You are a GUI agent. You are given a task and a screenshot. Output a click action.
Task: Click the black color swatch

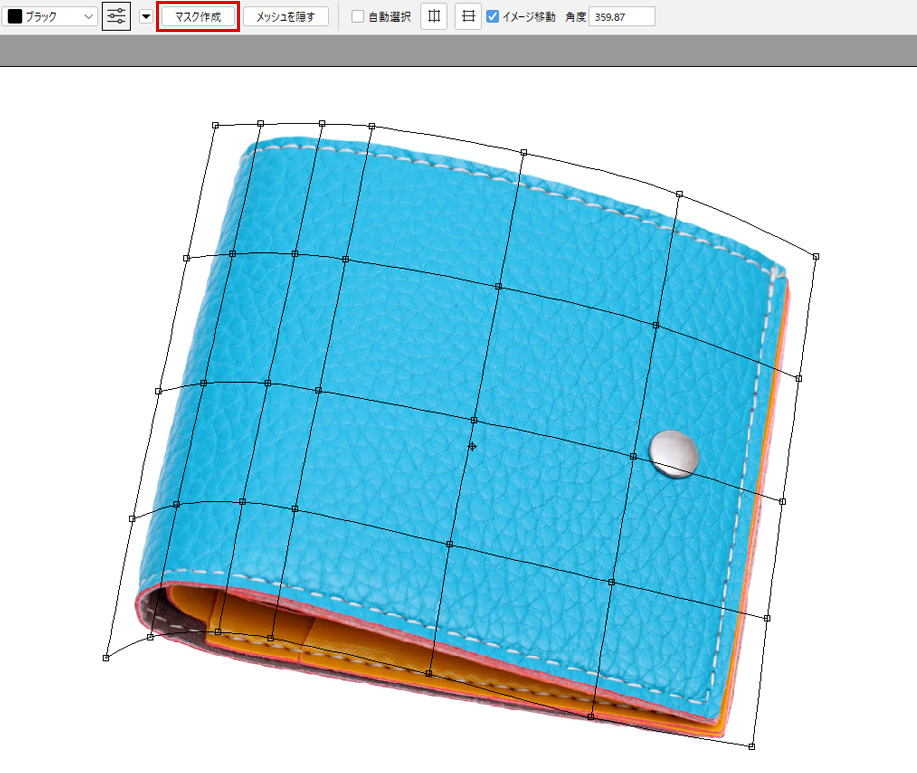[15, 16]
